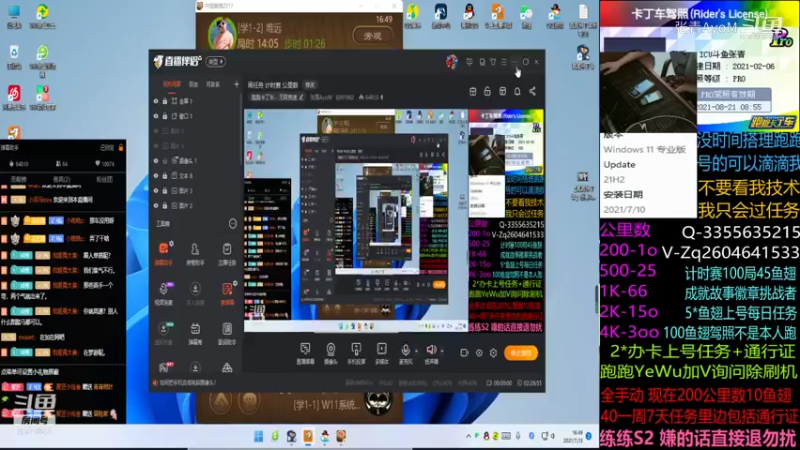The height and width of the screenshot is (450, 800).
Task: Toggle visibility of the 文本8 source
Action: click(156, 176)
